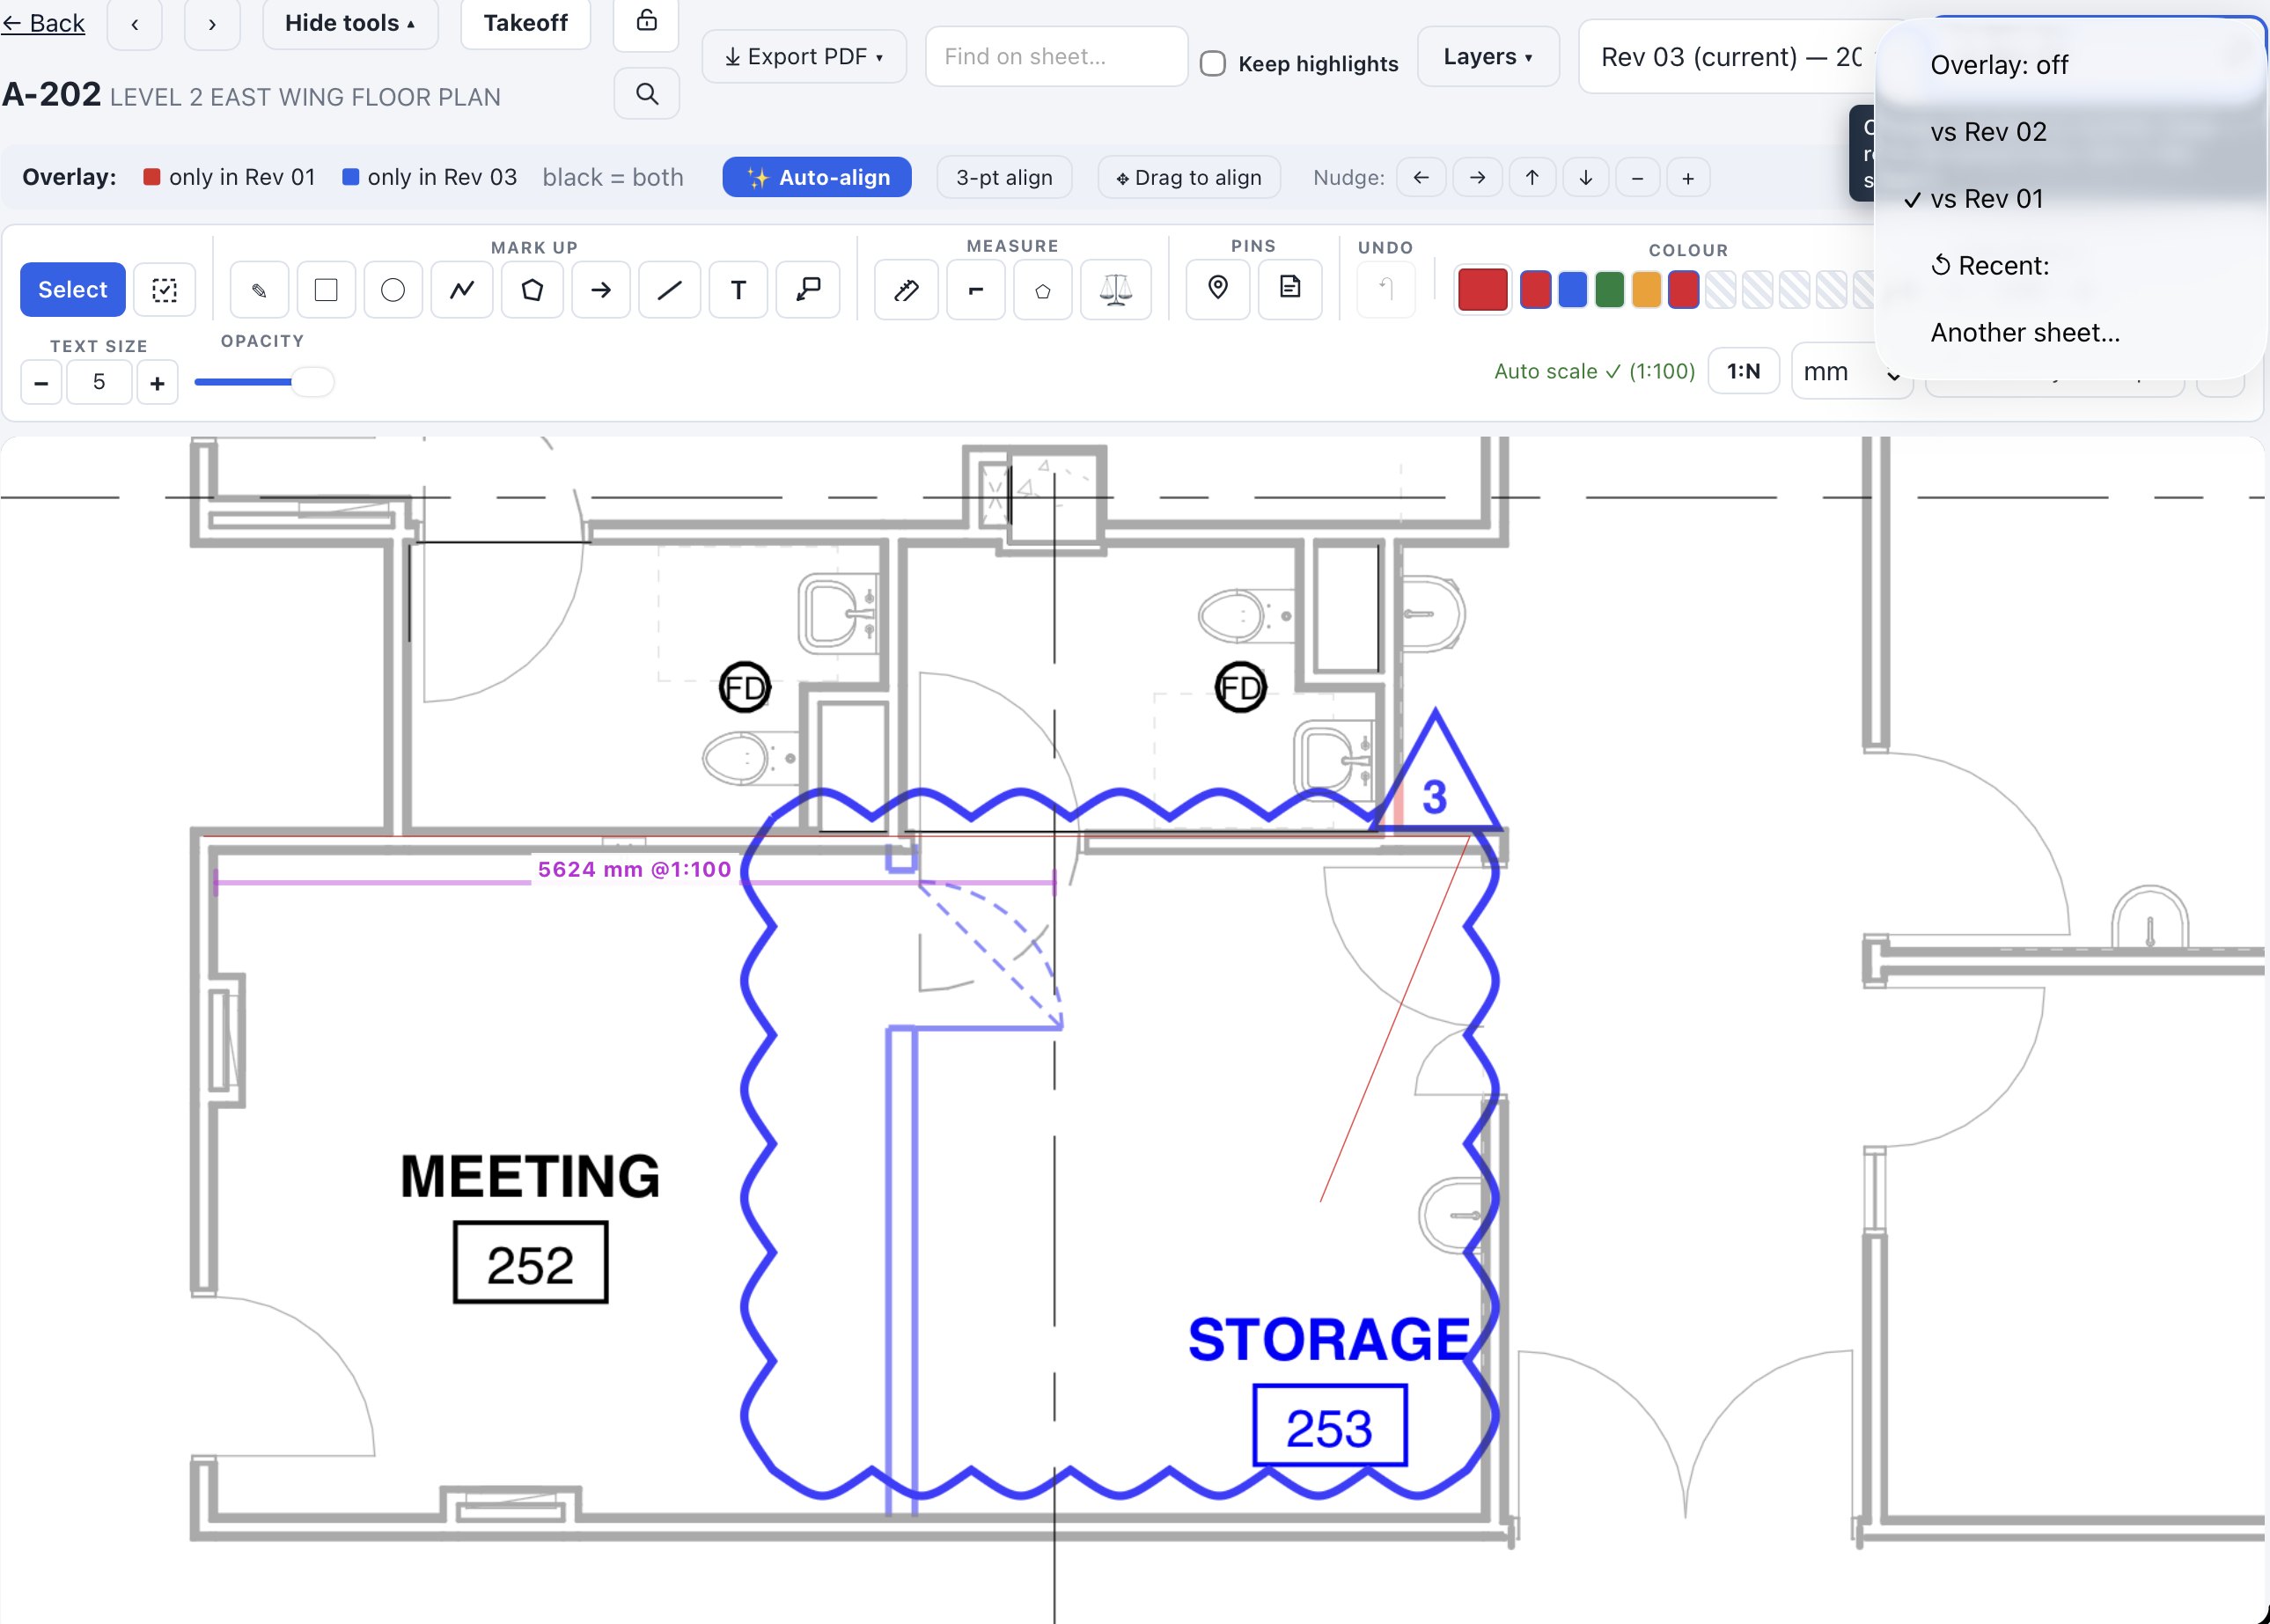This screenshot has width=2270, height=1624.
Task: Collapse the toolbar with Hide tools
Action: 350,22
